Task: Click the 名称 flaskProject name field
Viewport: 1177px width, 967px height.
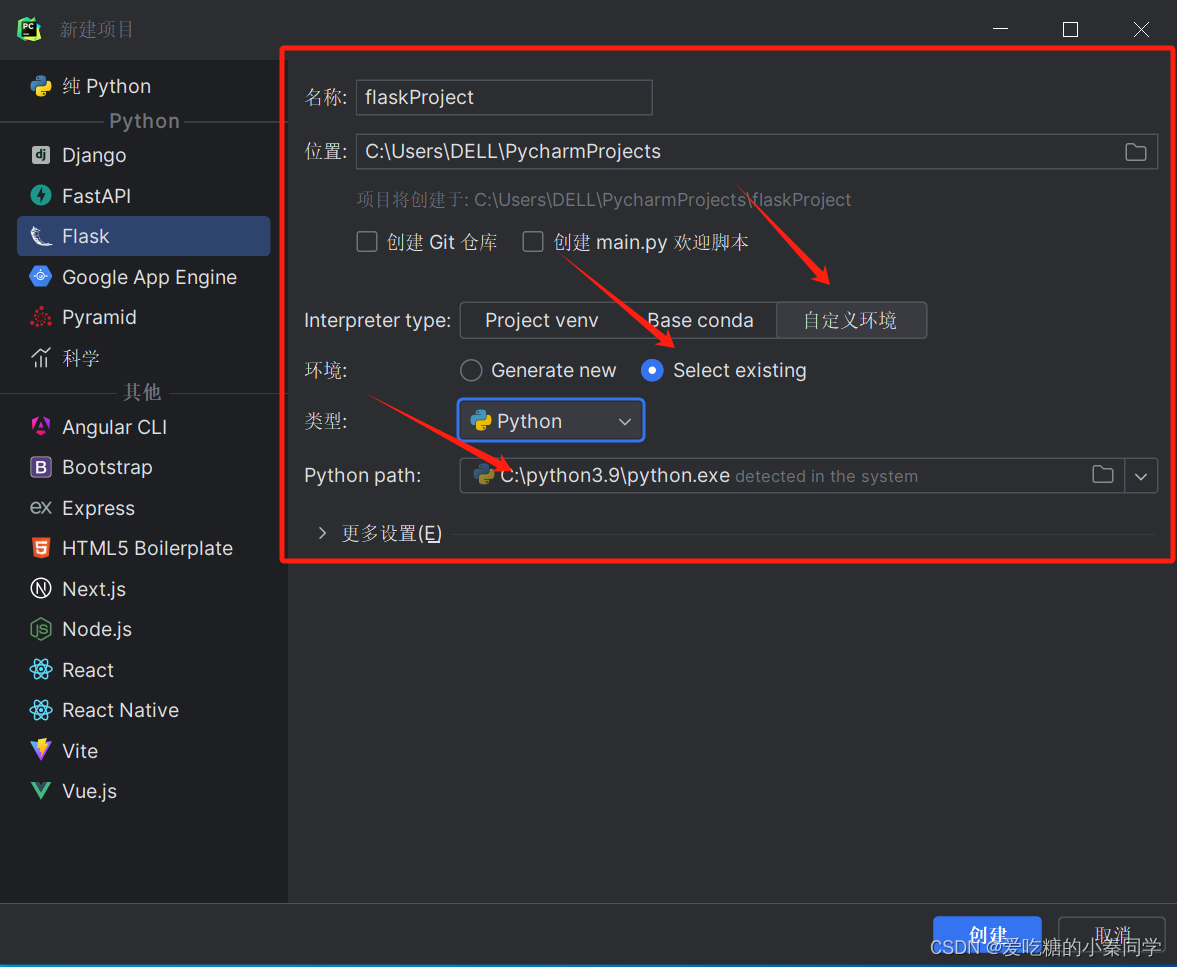Action: click(x=504, y=98)
